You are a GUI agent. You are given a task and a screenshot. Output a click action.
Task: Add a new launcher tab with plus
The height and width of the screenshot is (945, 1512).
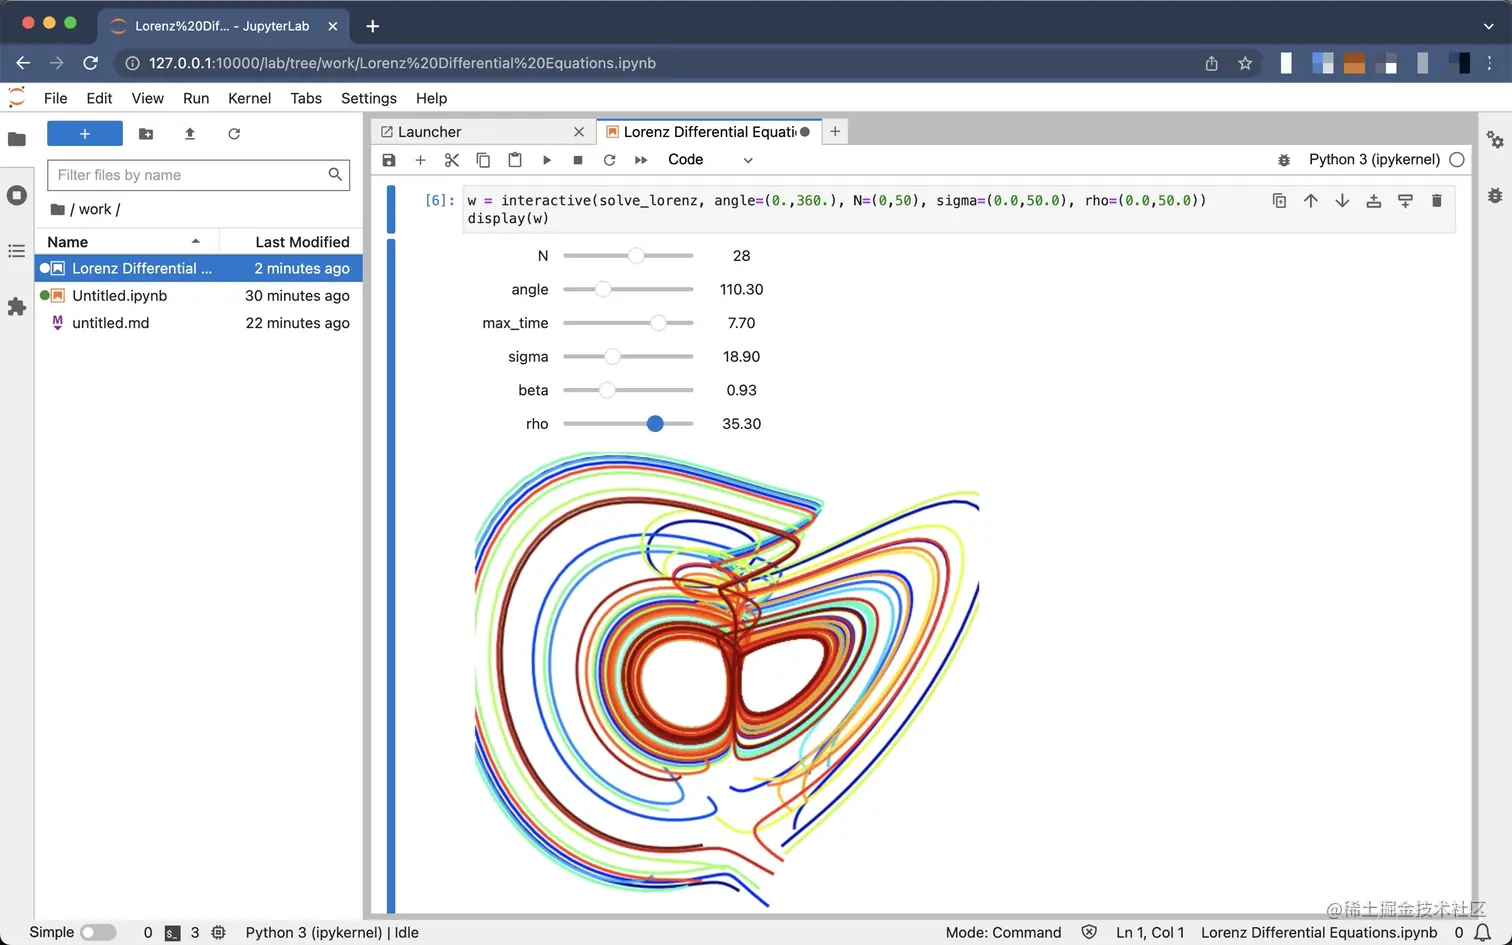tap(835, 132)
